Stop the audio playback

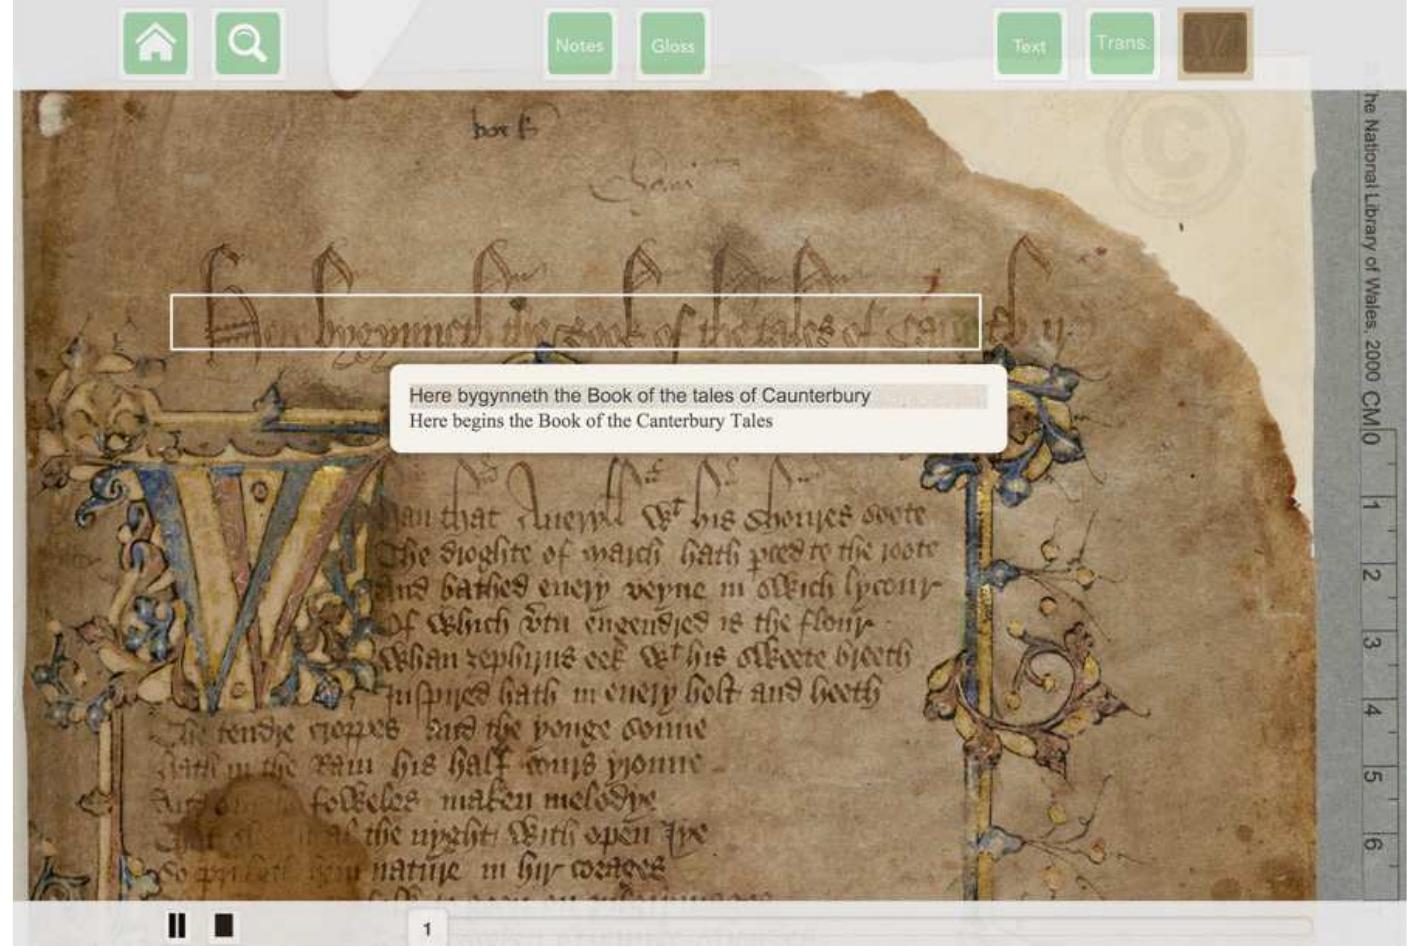224,925
